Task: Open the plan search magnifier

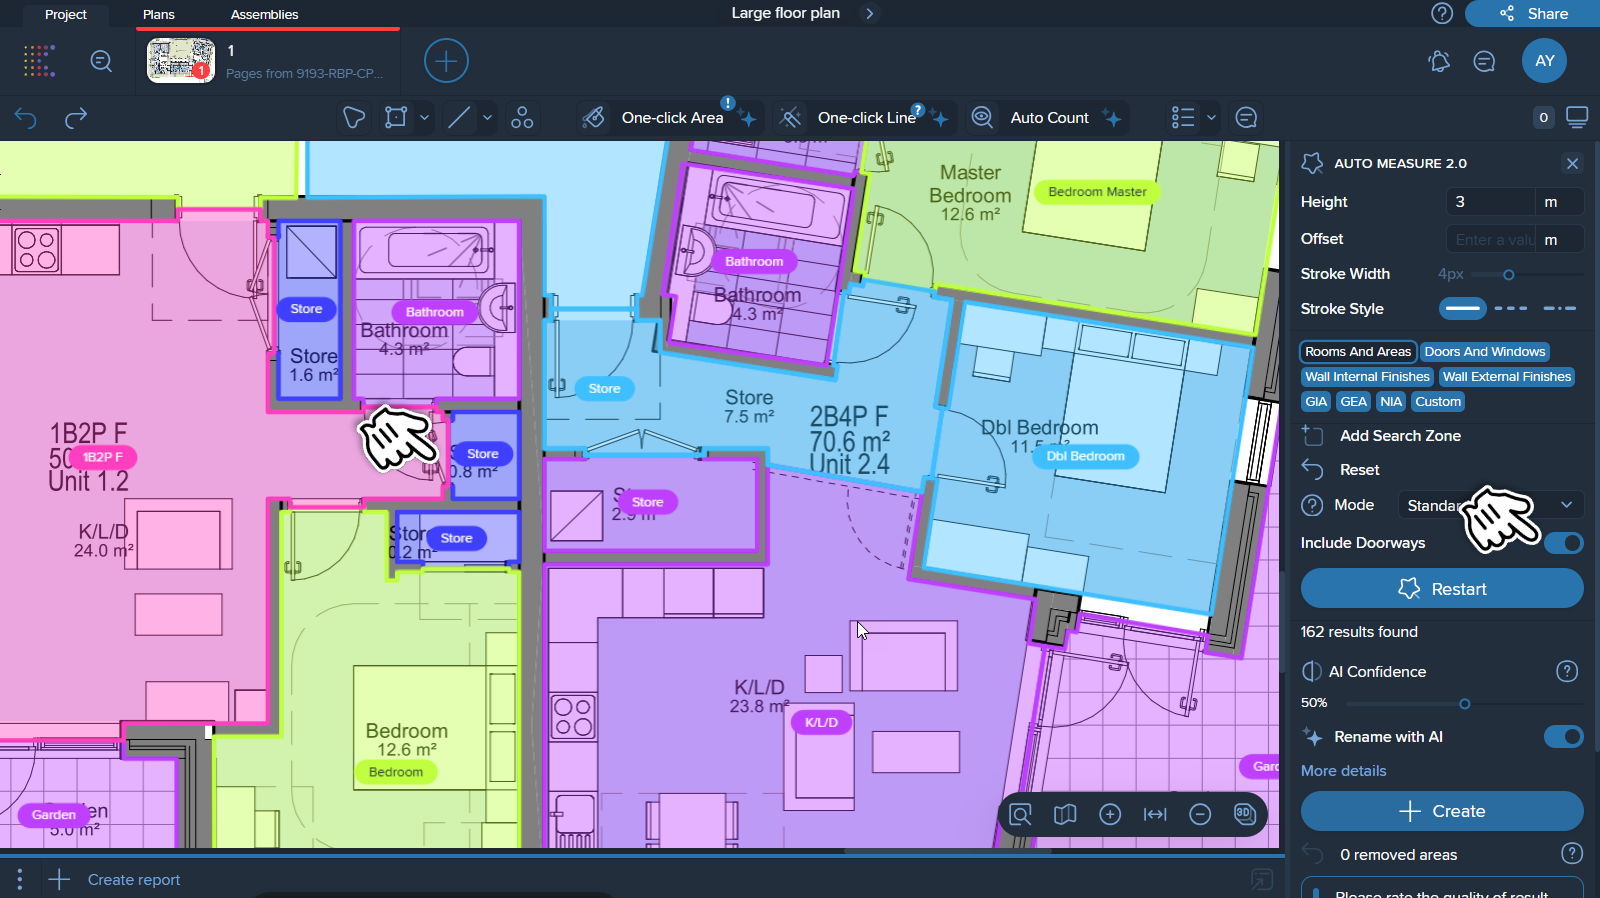Action: point(101,61)
